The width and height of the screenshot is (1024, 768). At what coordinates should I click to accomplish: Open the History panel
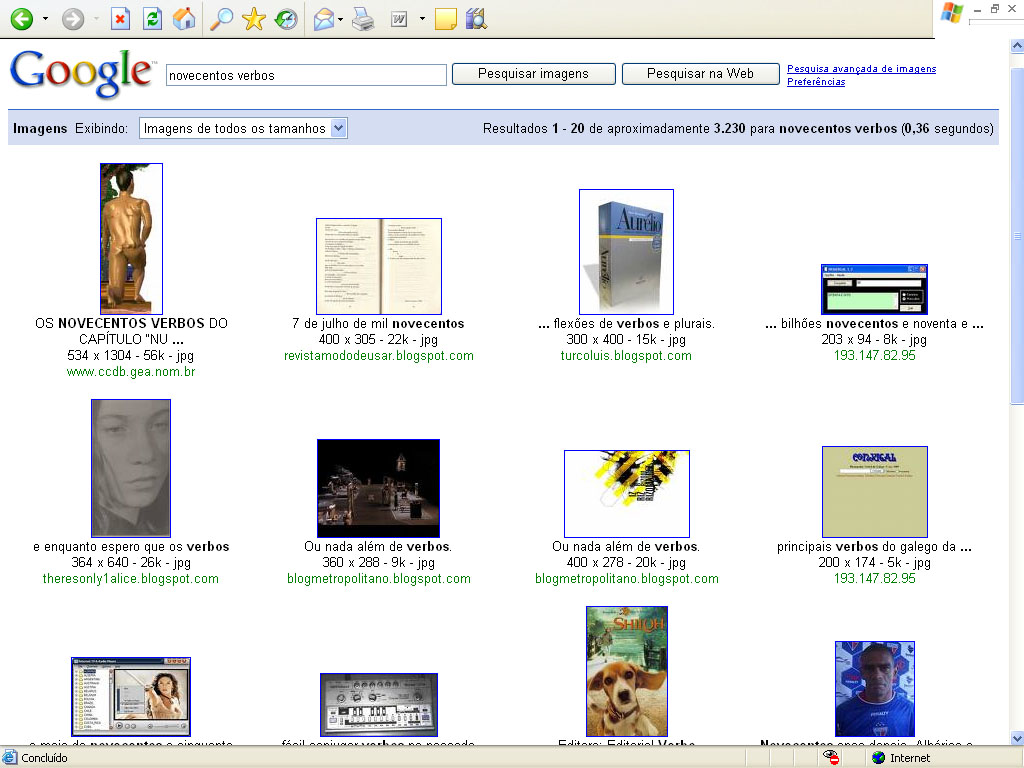tap(286, 18)
